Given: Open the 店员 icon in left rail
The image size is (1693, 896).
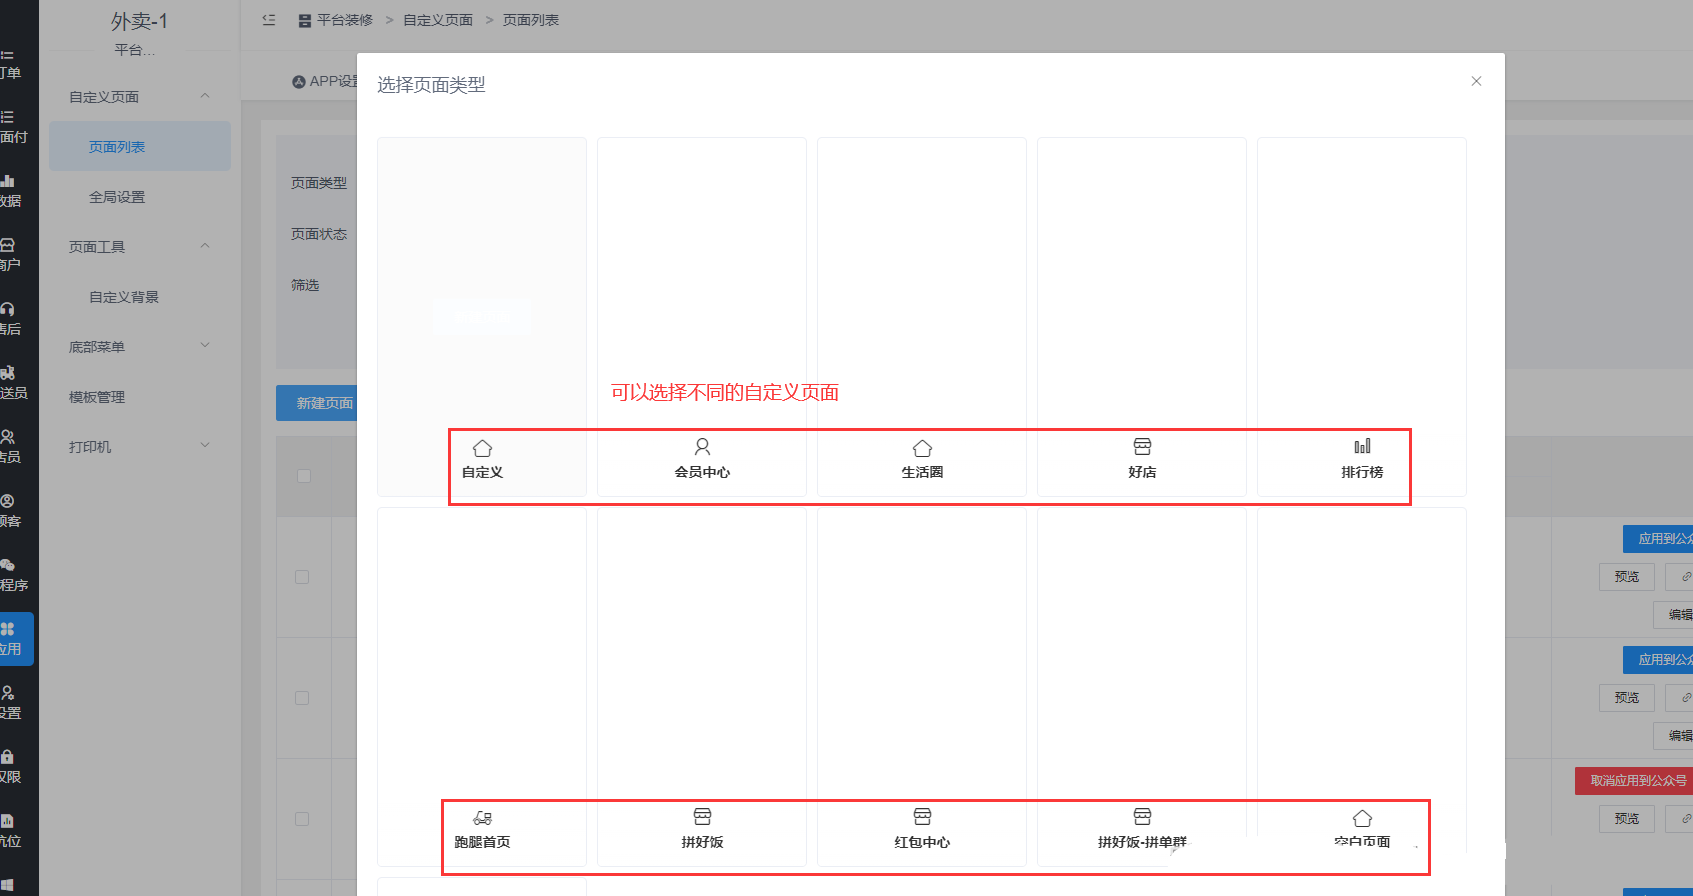Looking at the screenshot, I should [x=8, y=437].
